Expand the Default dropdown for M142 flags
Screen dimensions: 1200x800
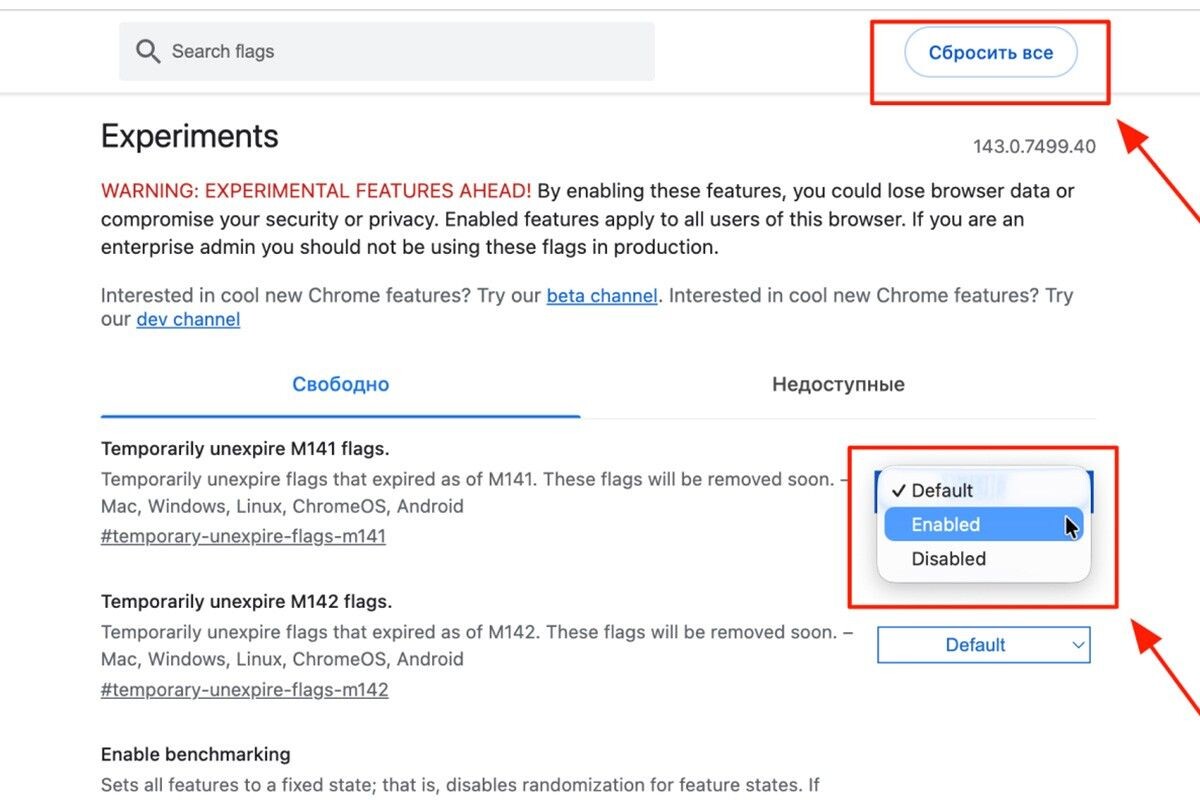pos(983,645)
